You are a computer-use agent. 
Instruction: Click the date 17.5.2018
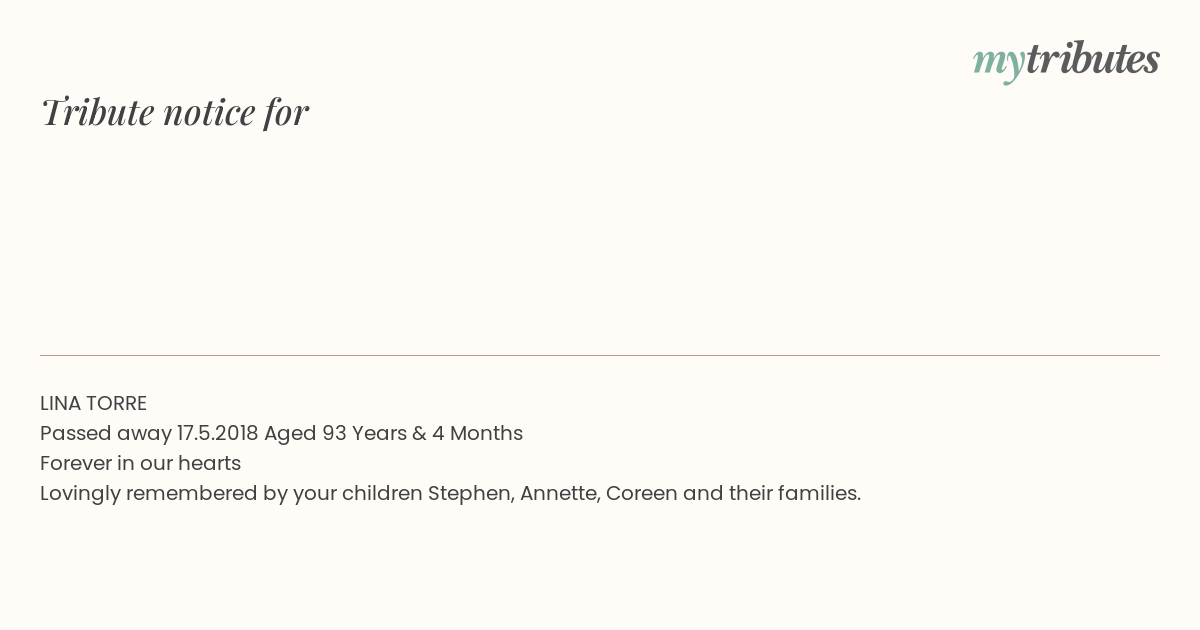pyautogui.click(x=217, y=433)
